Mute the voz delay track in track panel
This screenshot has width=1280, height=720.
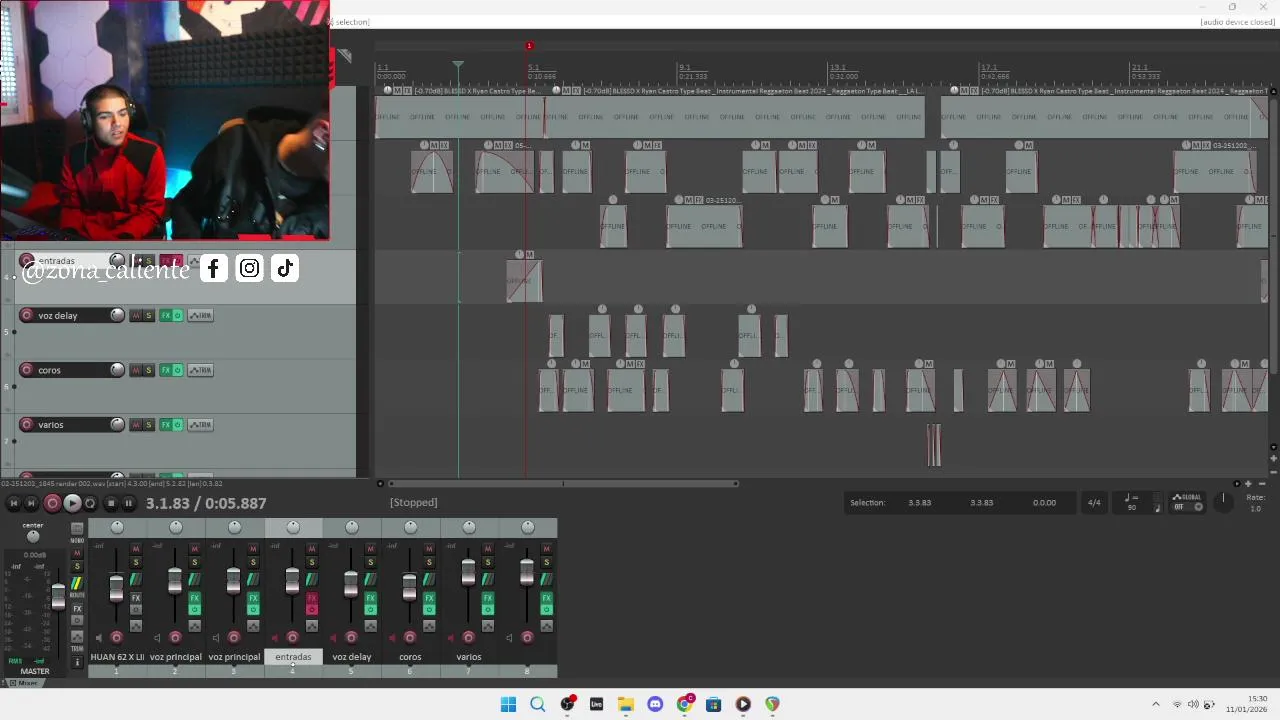tap(136, 315)
